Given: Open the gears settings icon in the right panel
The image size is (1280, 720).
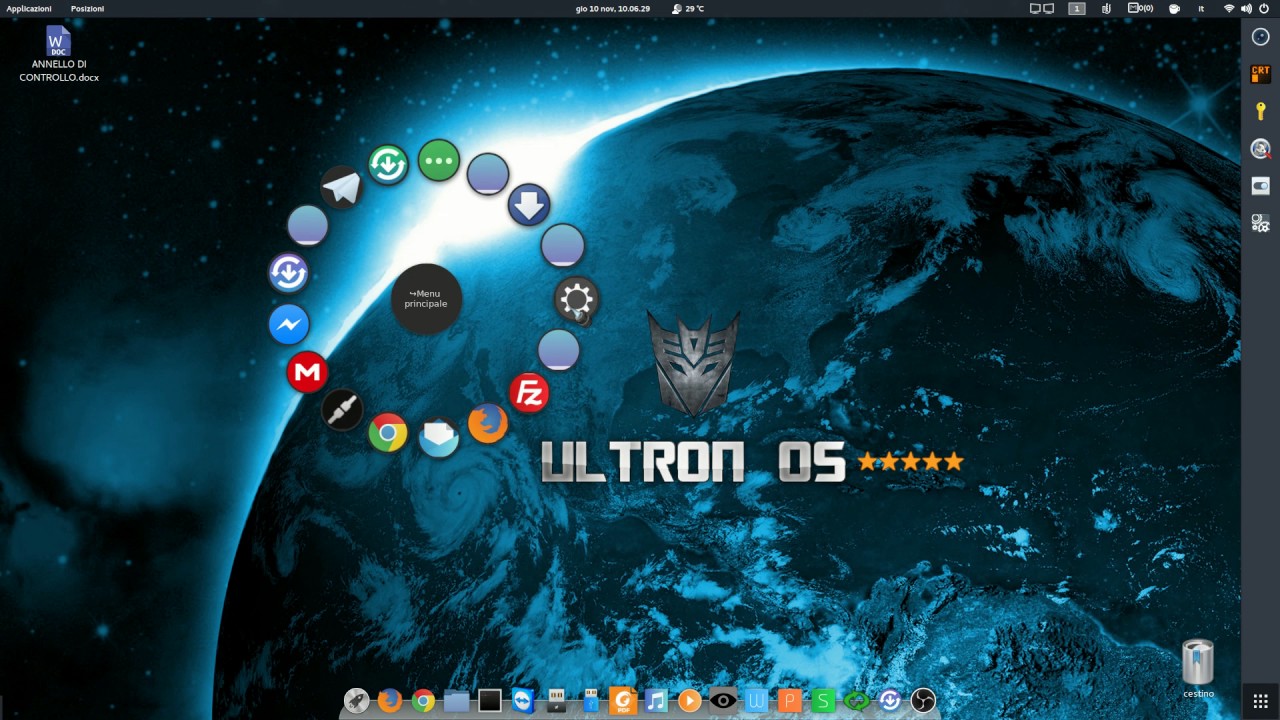Looking at the screenshot, I should (1260, 223).
